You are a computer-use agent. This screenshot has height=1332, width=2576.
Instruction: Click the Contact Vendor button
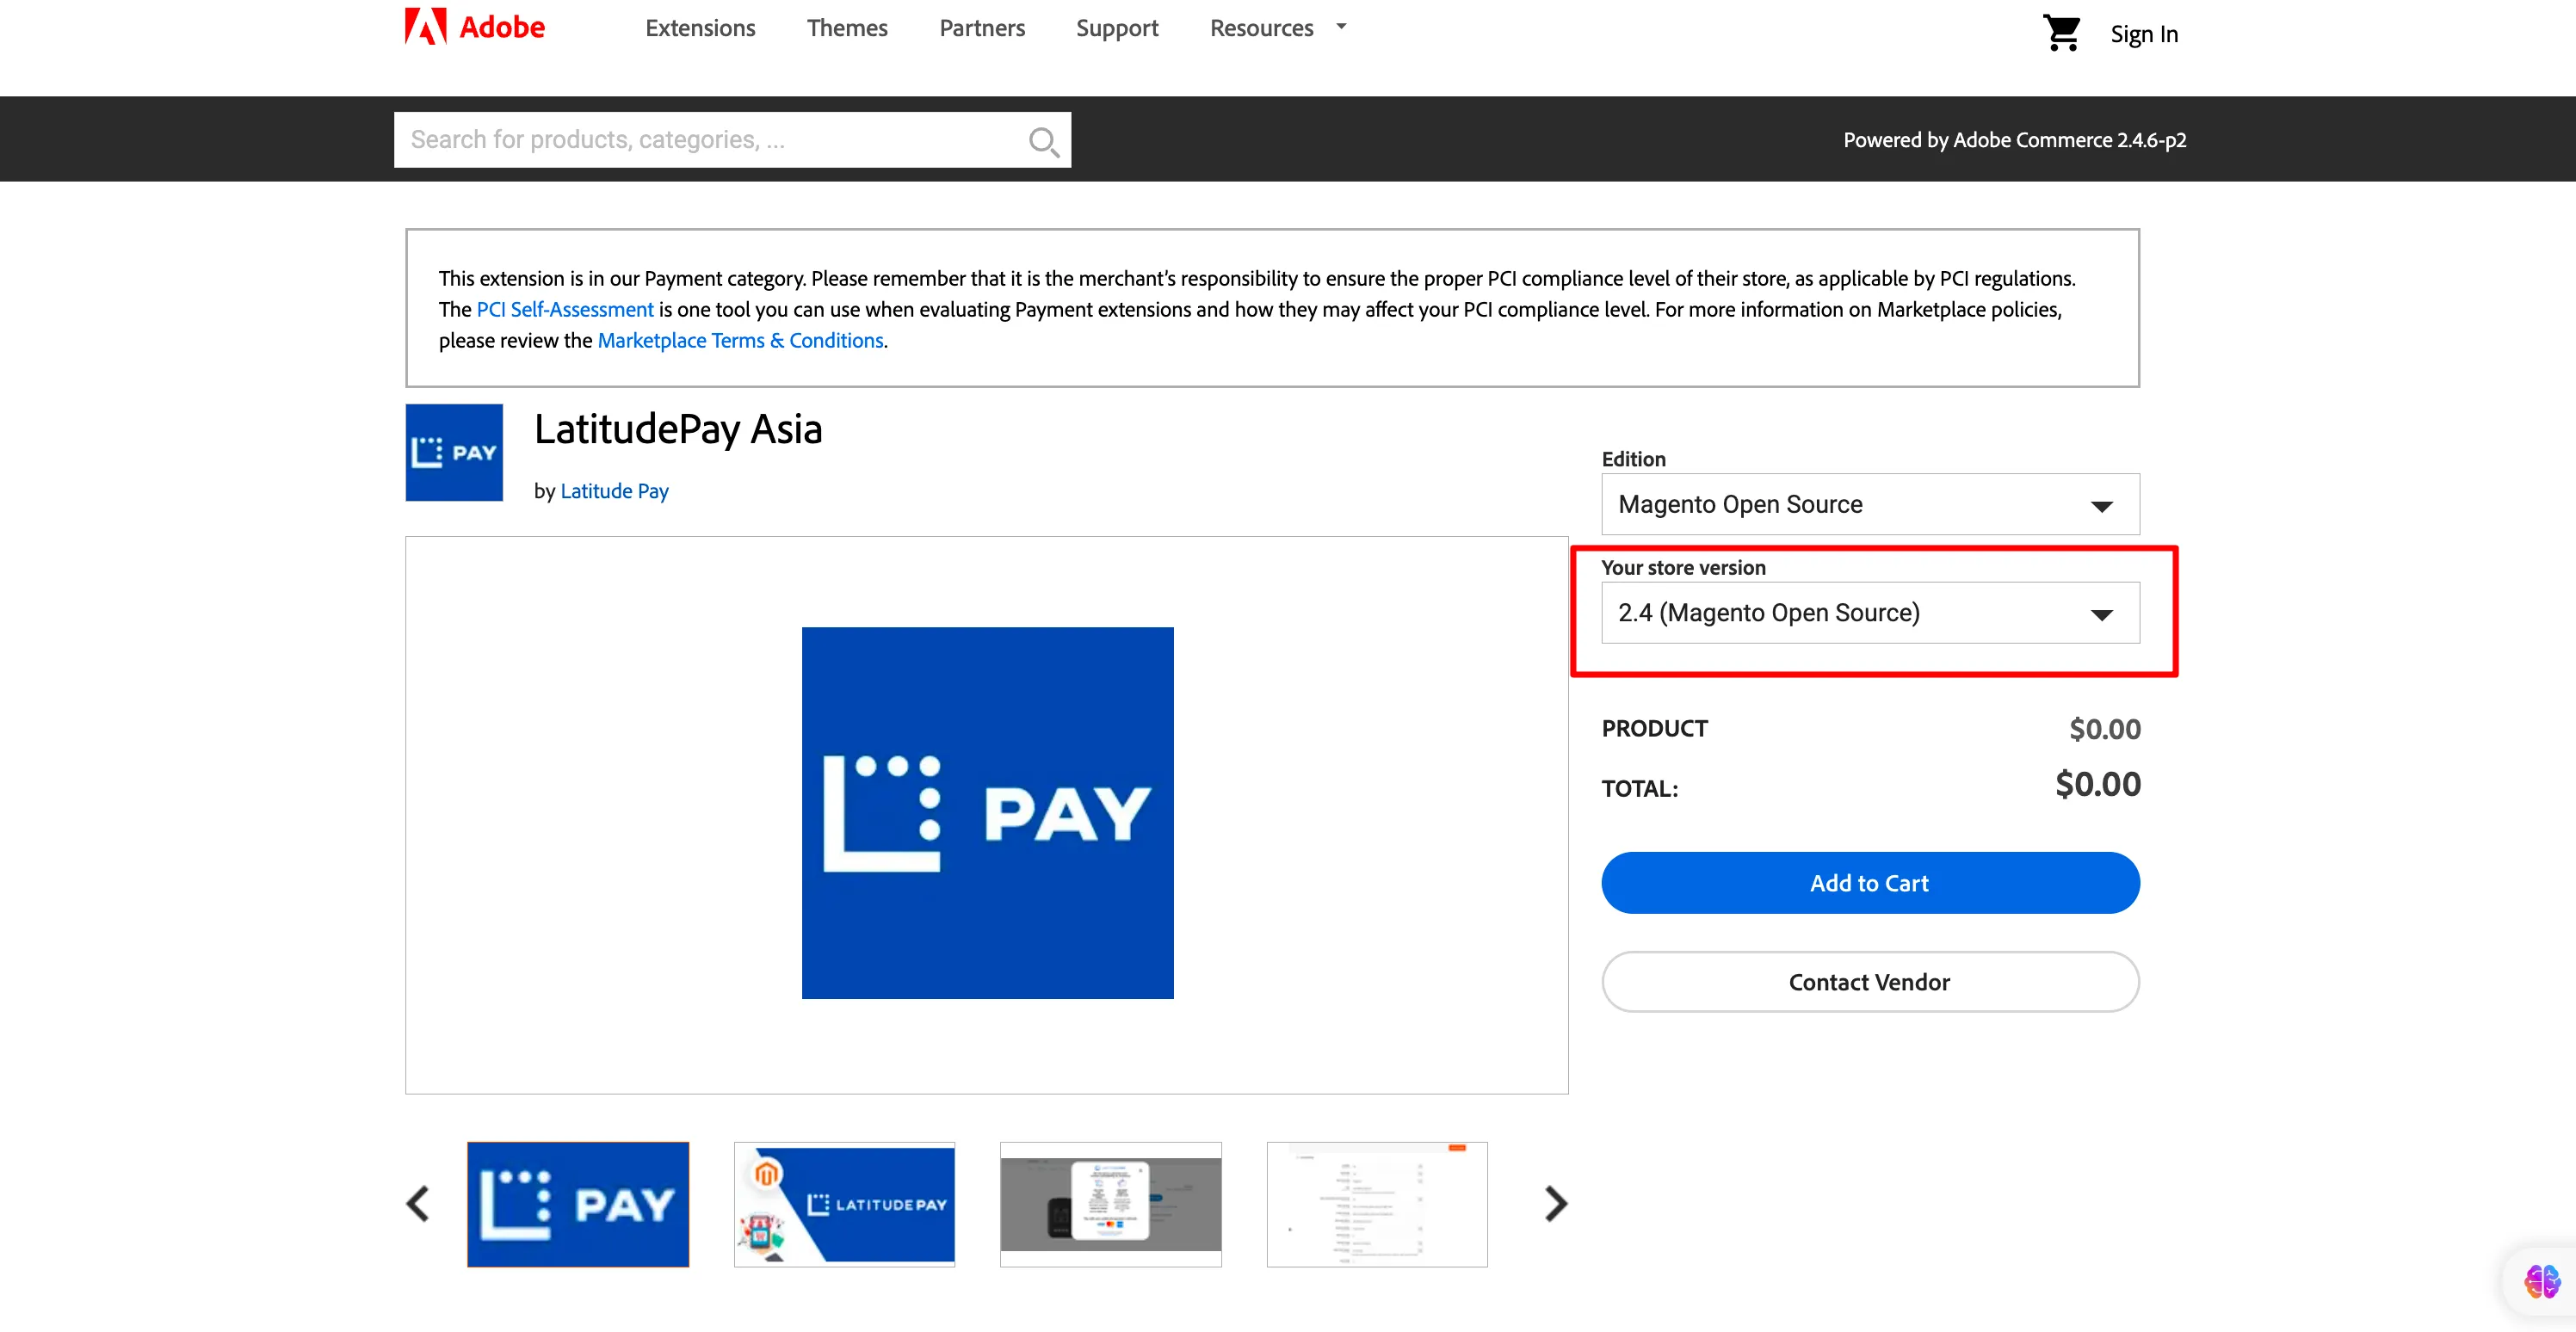pyautogui.click(x=1870, y=982)
